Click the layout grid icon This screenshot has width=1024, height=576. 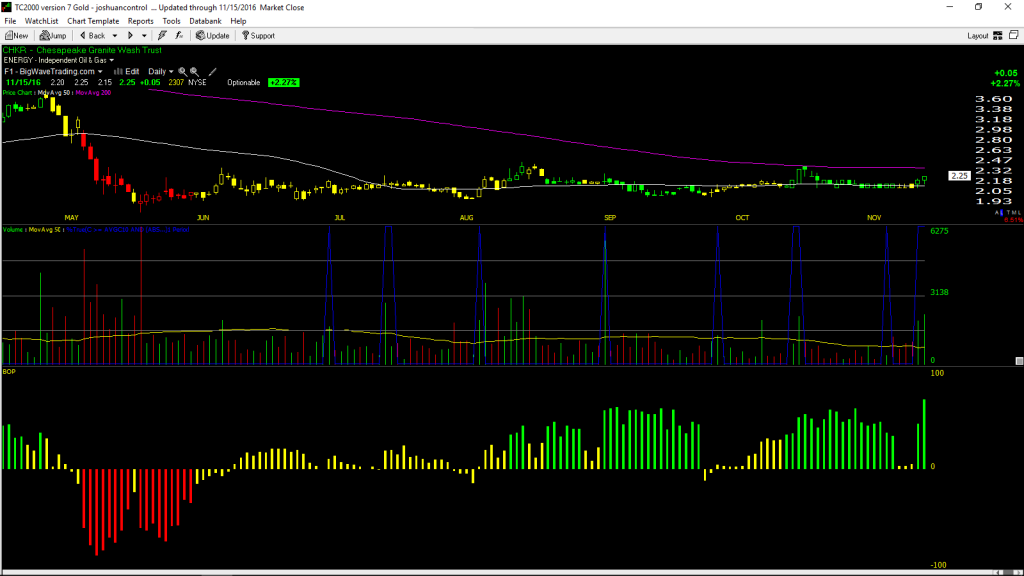(998, 36)
